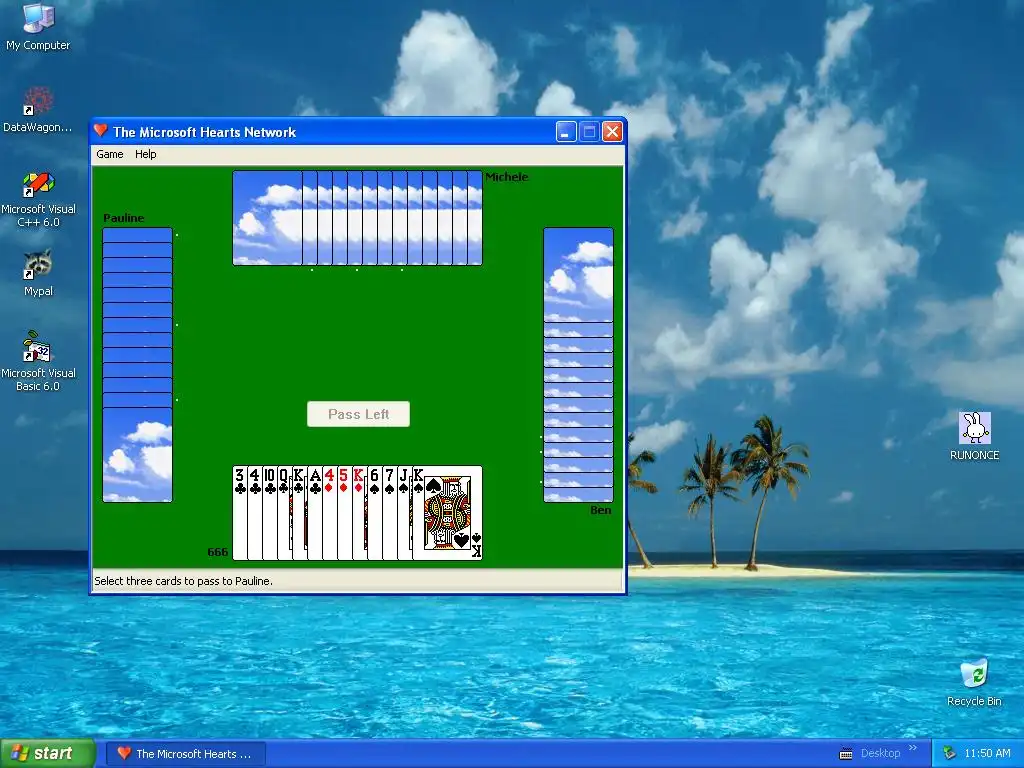Click the Ben player name label
The height and width of the screenshot is (768, 1024).
tap(601, 510)
